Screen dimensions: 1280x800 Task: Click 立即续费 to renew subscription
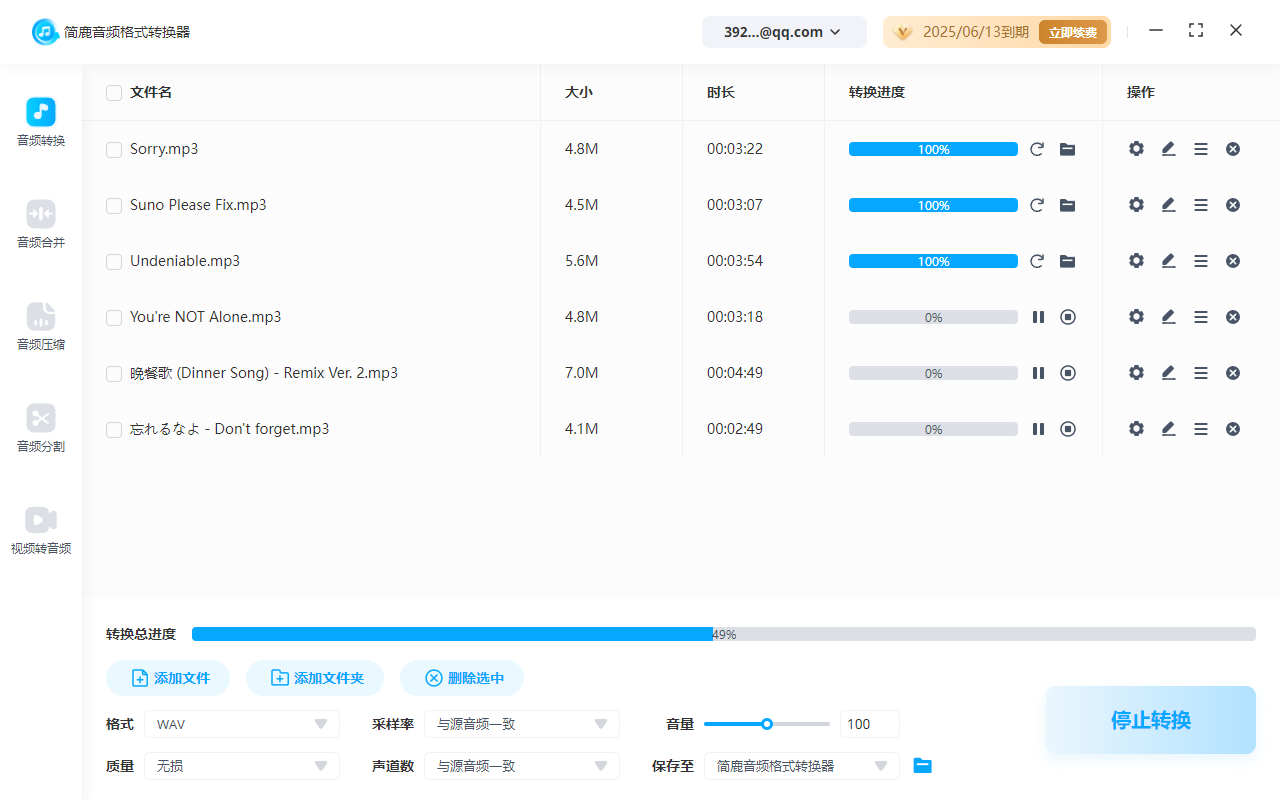click(x=1072, y=31)
